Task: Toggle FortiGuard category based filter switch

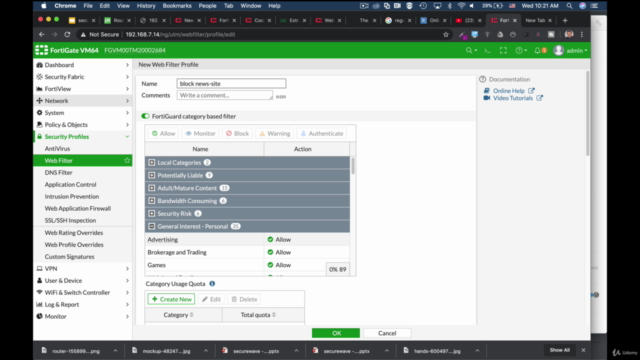Action: (x=145, y=116)
